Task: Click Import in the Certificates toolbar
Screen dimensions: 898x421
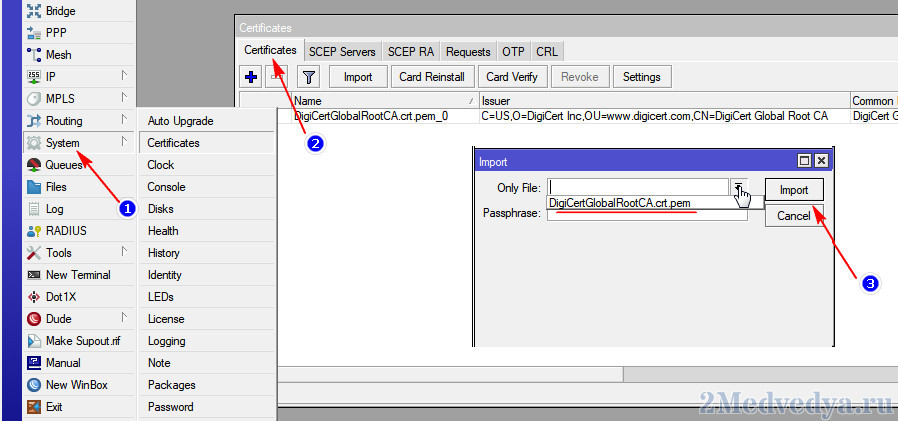Action: click(359, 77)
